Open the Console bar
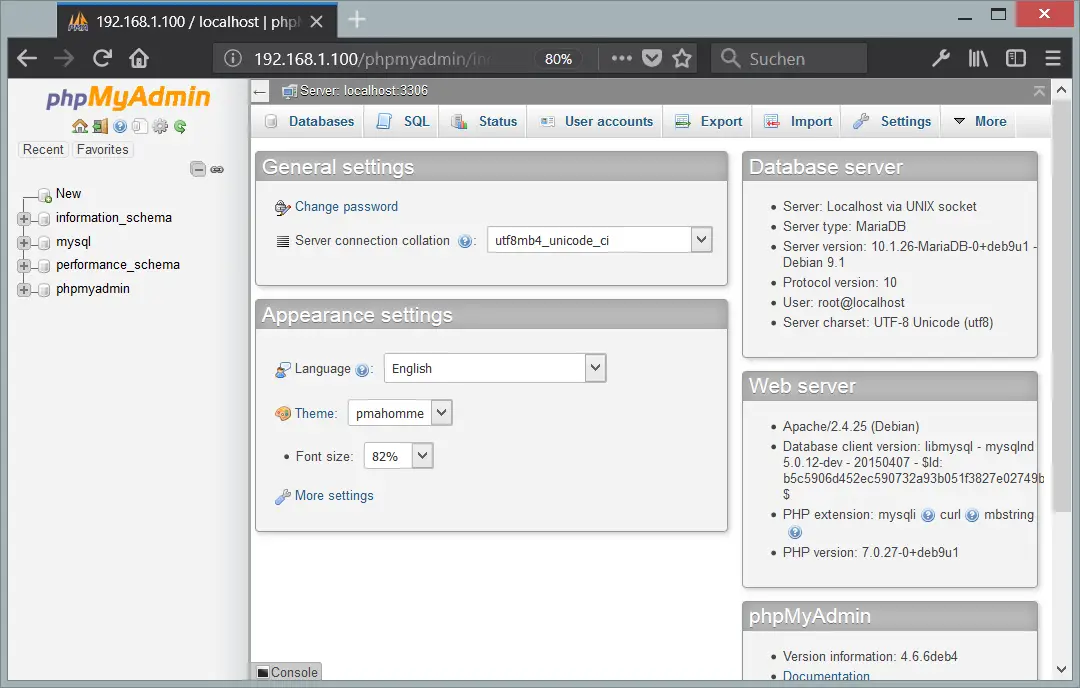 pos(287,672)
